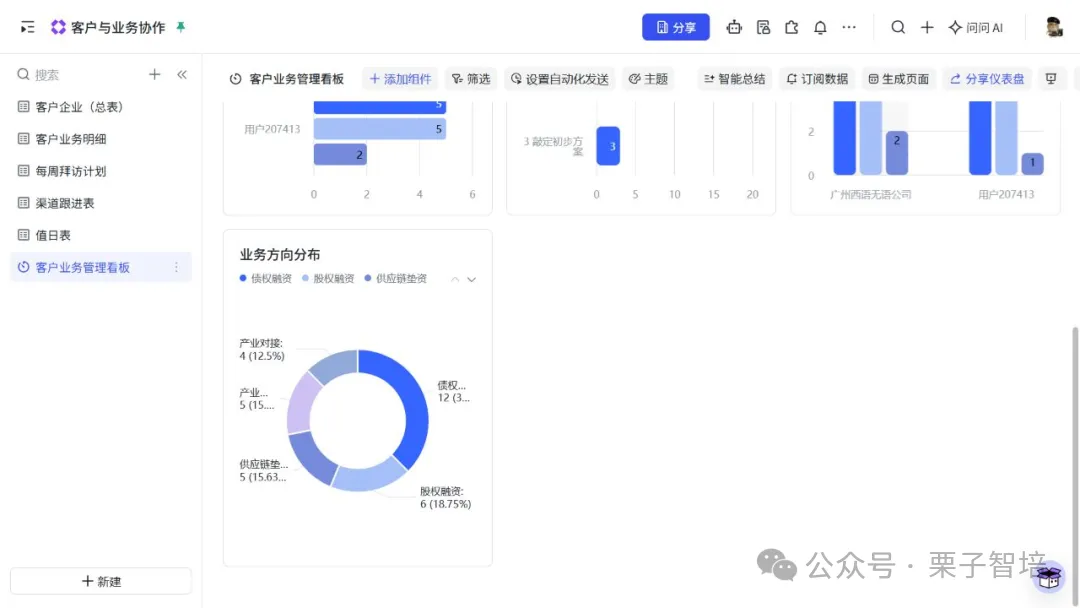Toggle the sidebar menu icon at top left

27,28
